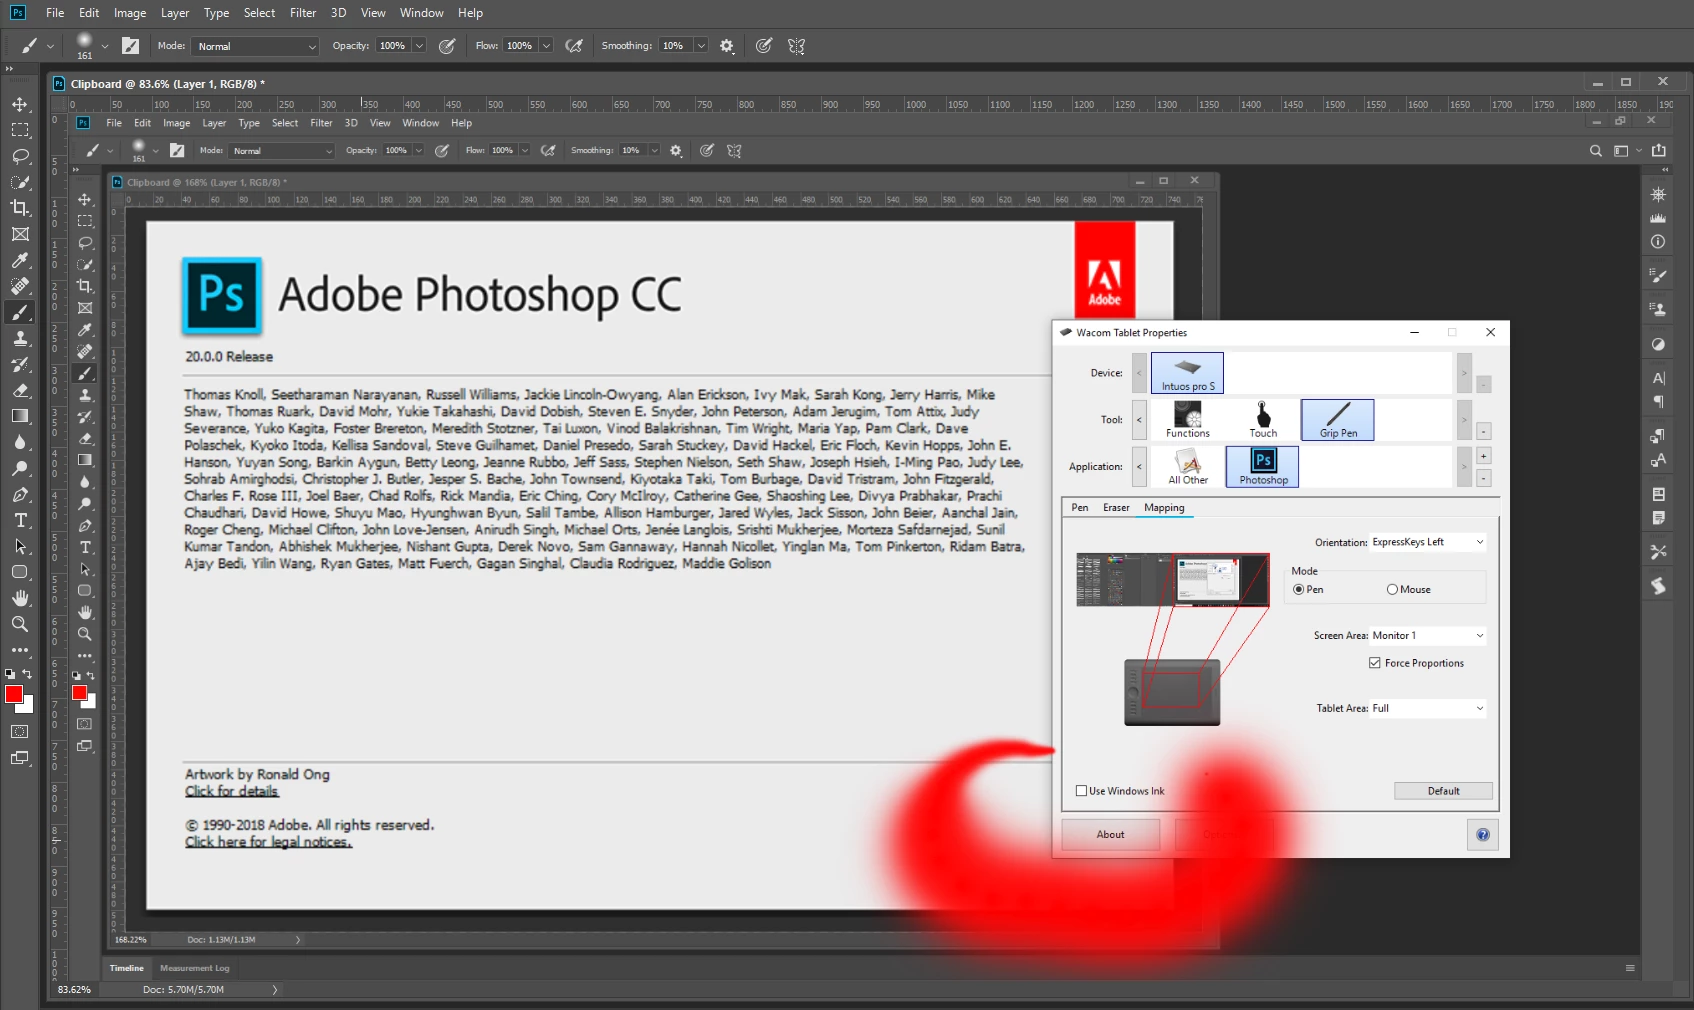1694x1010 pixels.
Task: Select the Frame tool in main Tools panel
Action: 20,234
